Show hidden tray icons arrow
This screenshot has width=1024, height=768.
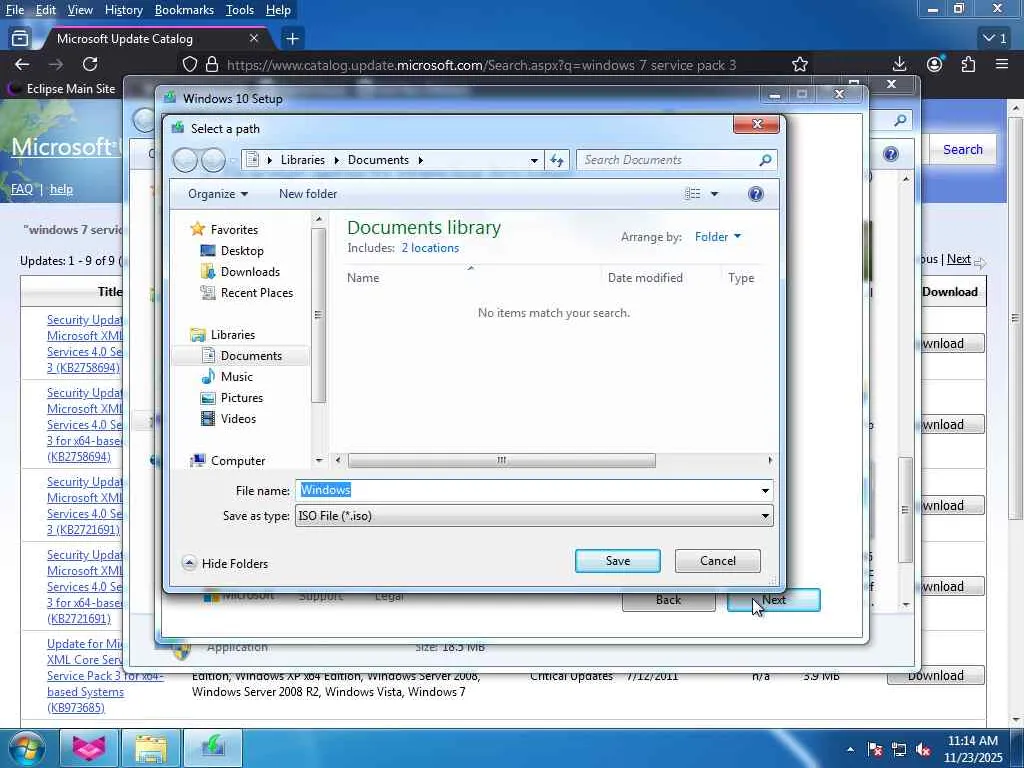(x=850, y=749)
